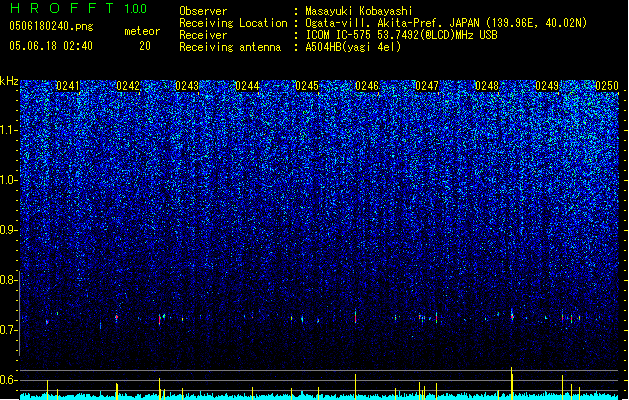Click the meteor count value 20
The height and width of the screenshot is (400, 629).
point(145,46)
